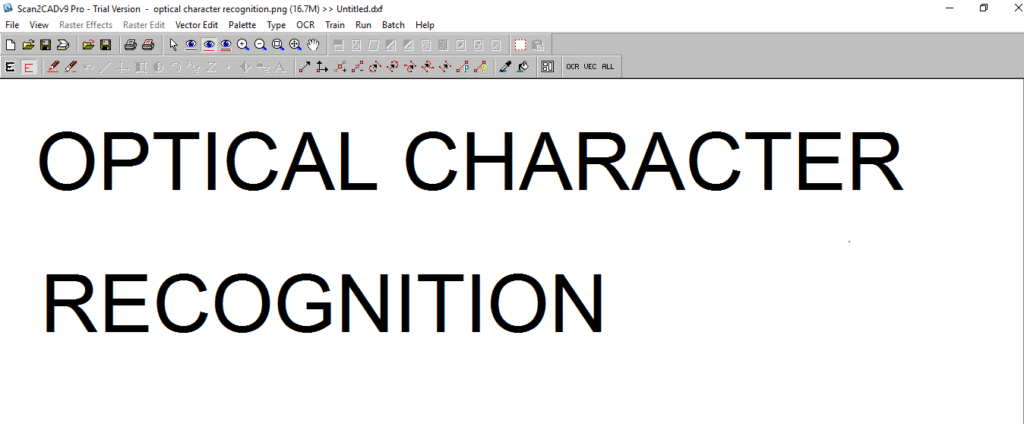1024x424 pixels.
Task: Click the Scan2CAD application icon in title bar
Action: click(x=8, y=8)
